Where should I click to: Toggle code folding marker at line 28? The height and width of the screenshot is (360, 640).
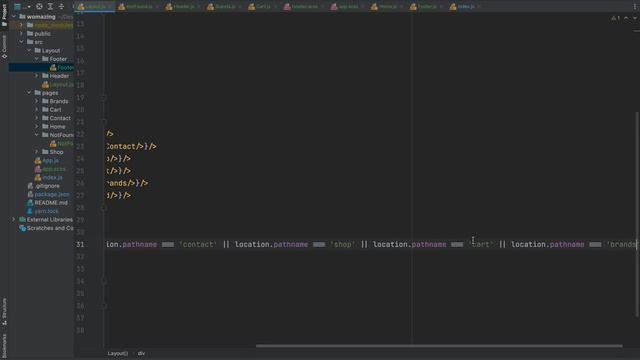point(104,208)
